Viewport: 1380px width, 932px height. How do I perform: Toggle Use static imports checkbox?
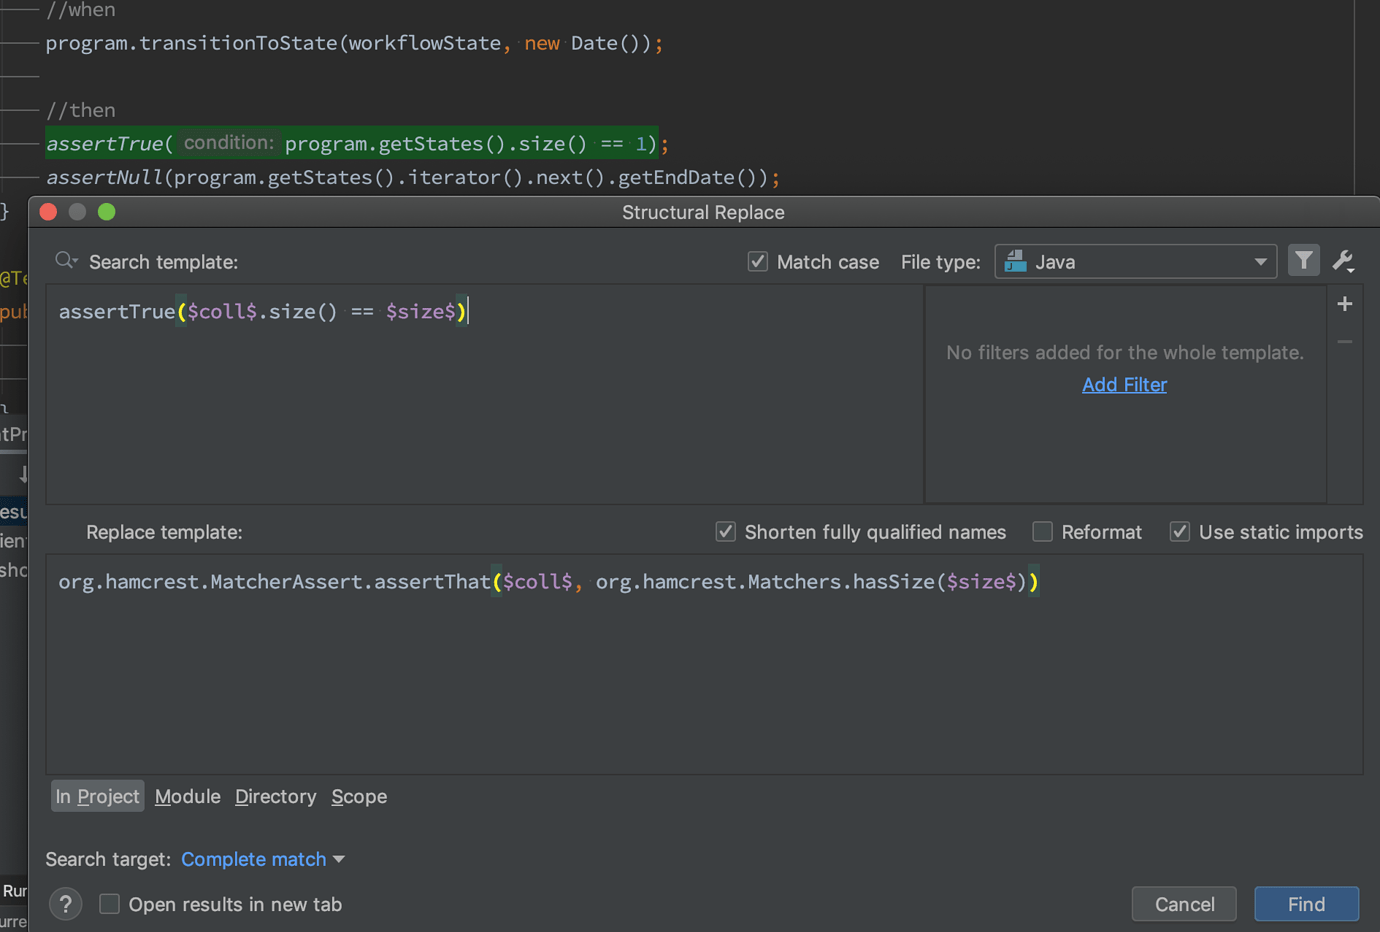tap(1180, 532)
